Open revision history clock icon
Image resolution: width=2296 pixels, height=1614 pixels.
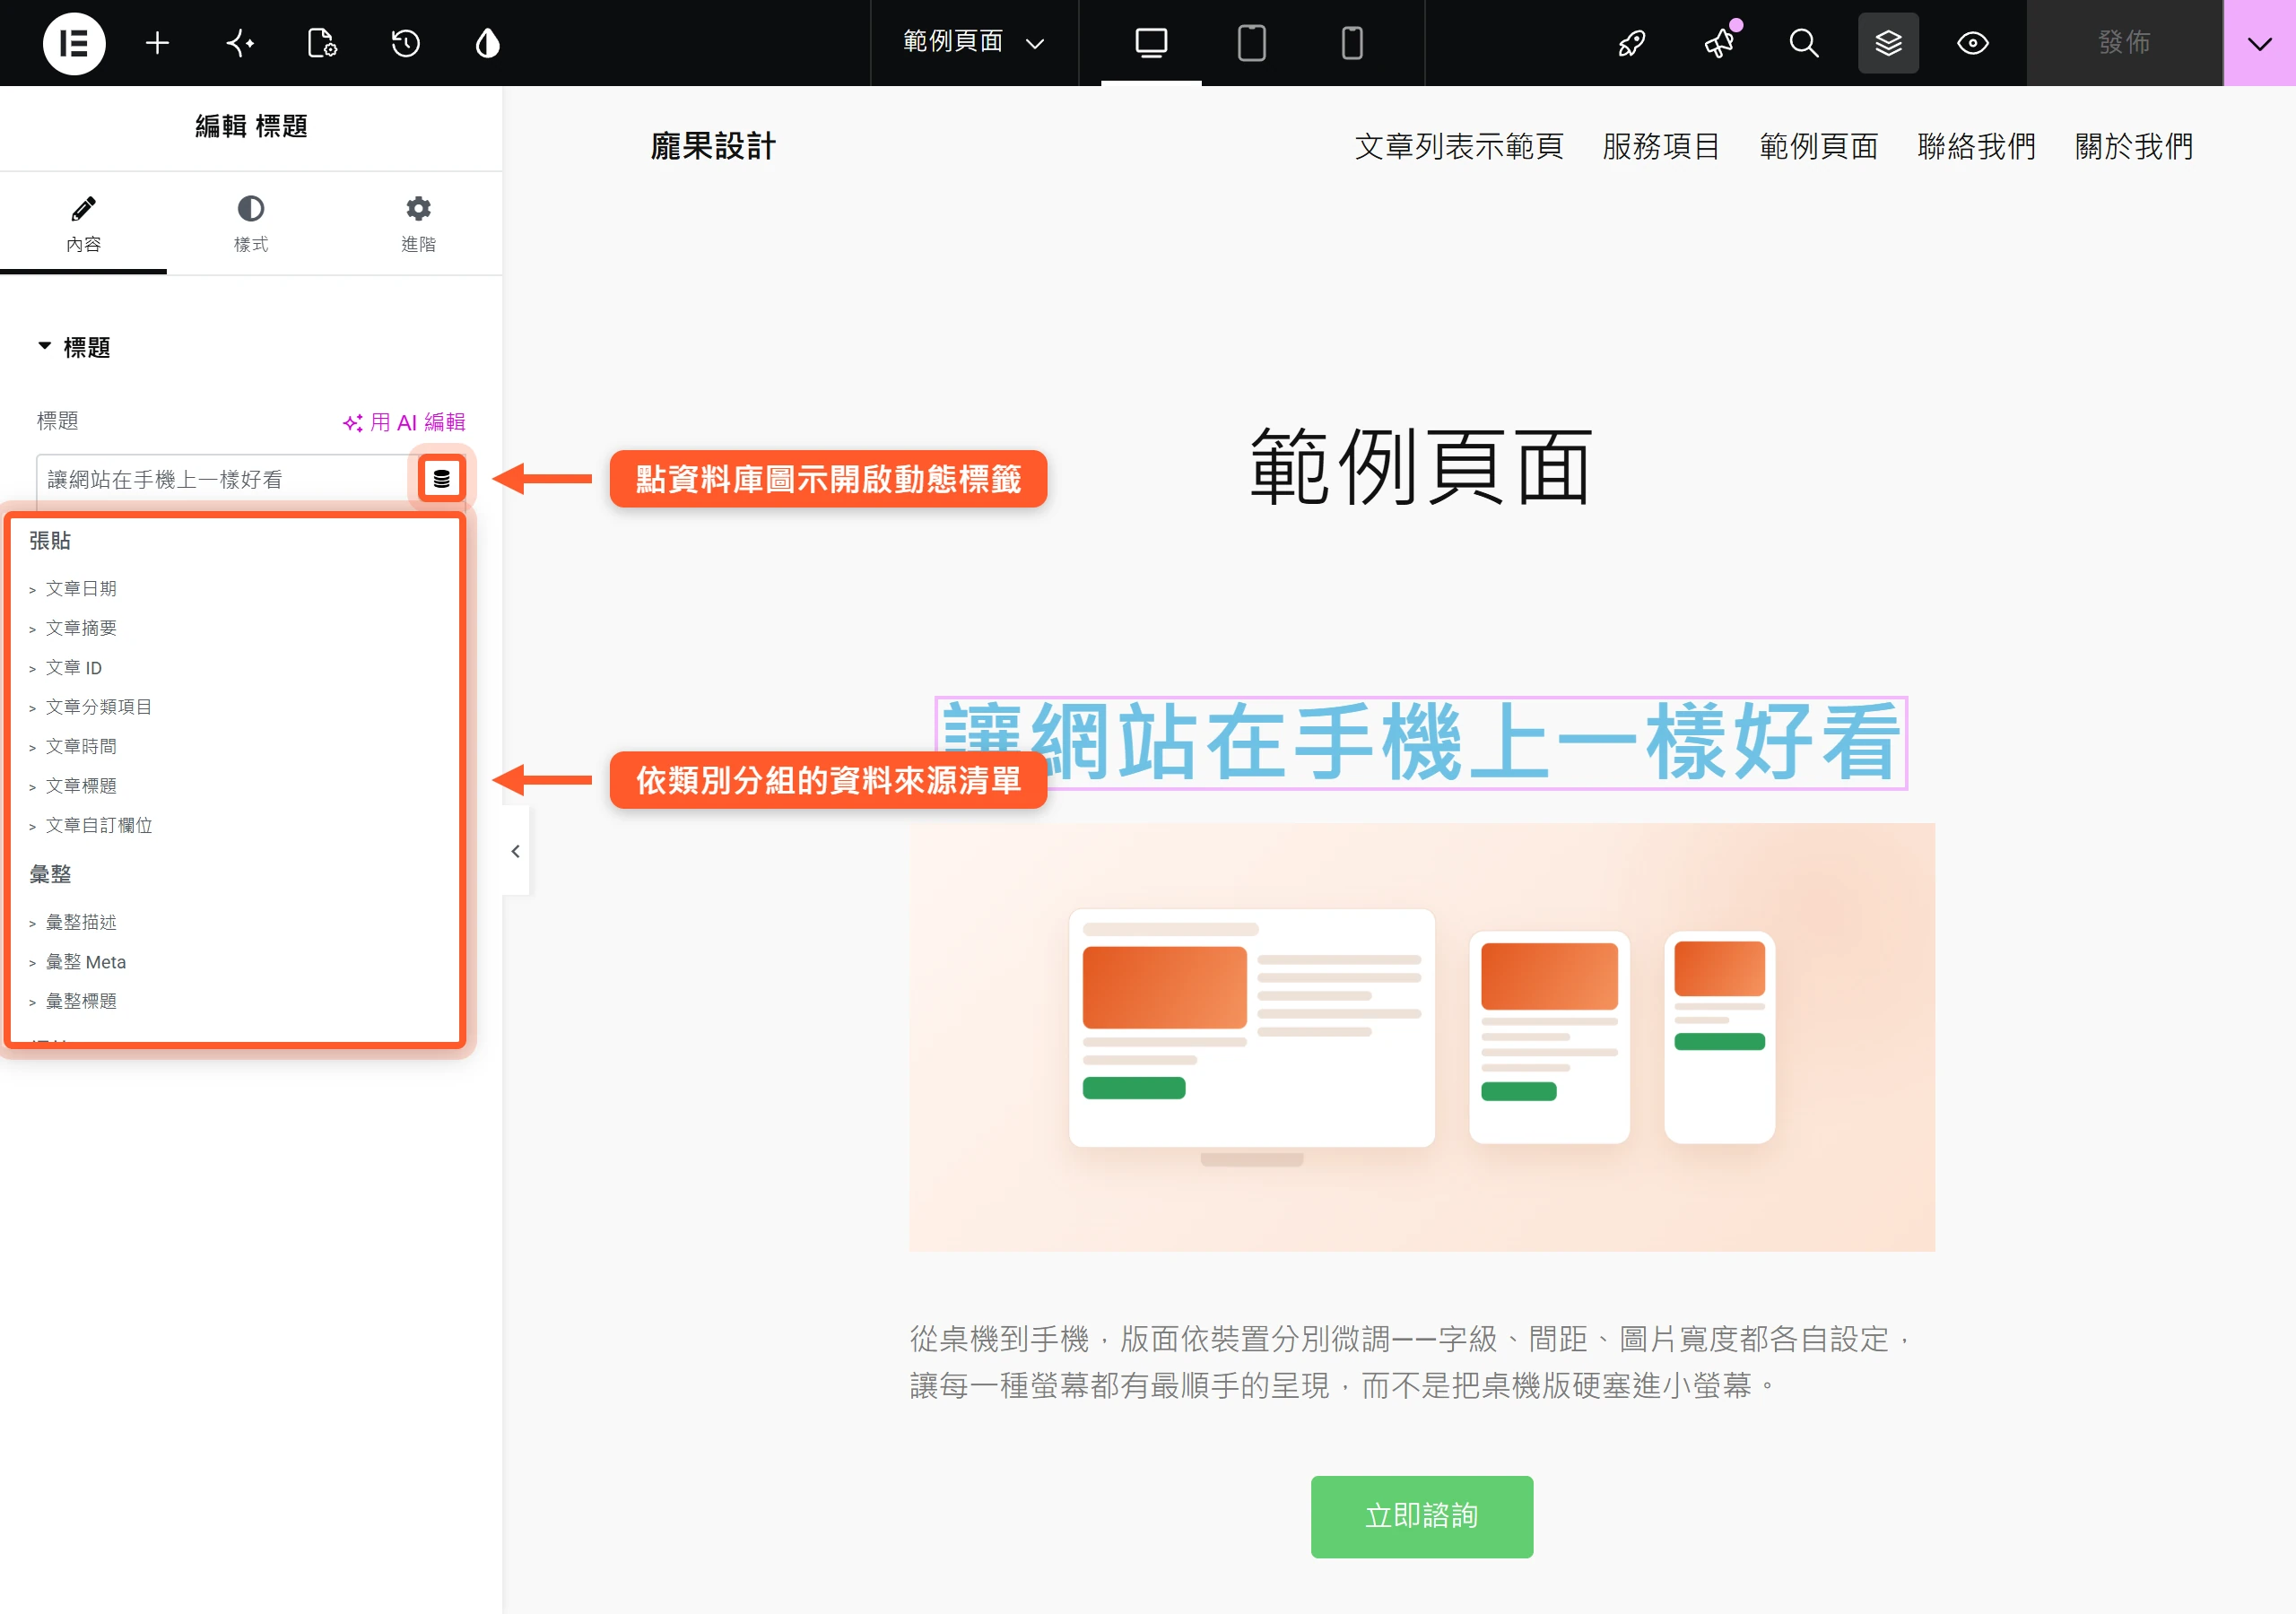(405, 43)
